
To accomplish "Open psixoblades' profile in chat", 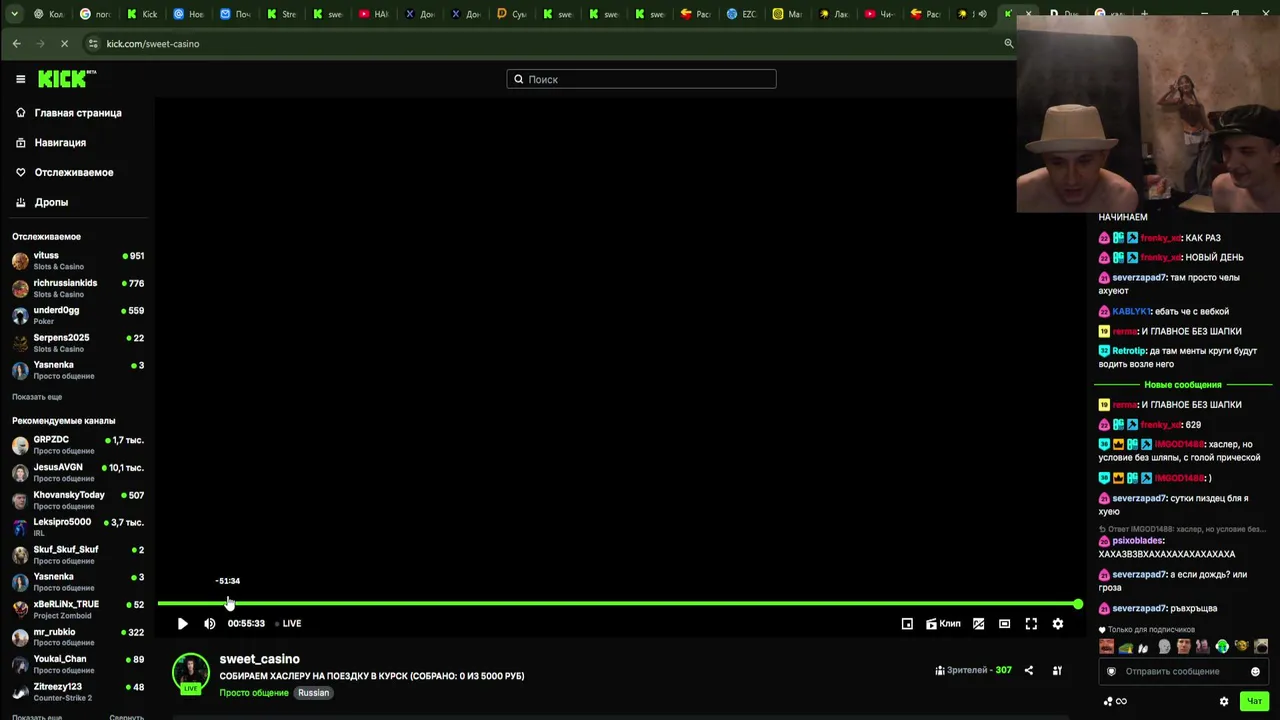I will point(1137,541).
